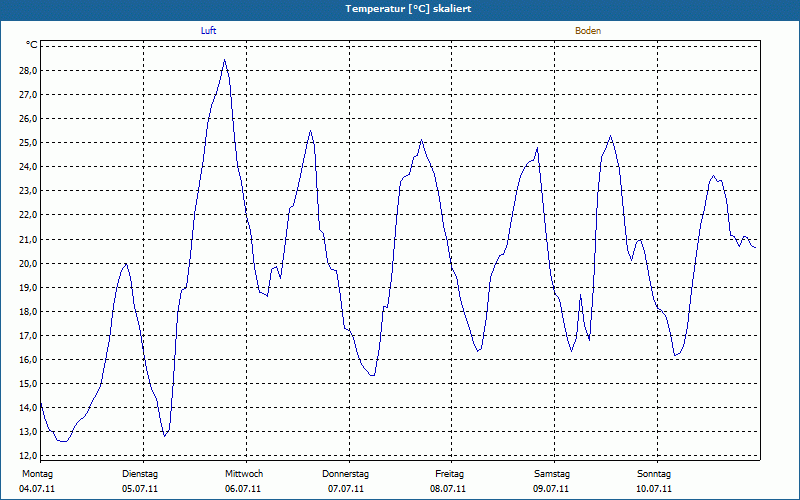Click the highest temperature peak above 28°C
The width and height of the screenshot is (800, 500).
pos(224,60)
